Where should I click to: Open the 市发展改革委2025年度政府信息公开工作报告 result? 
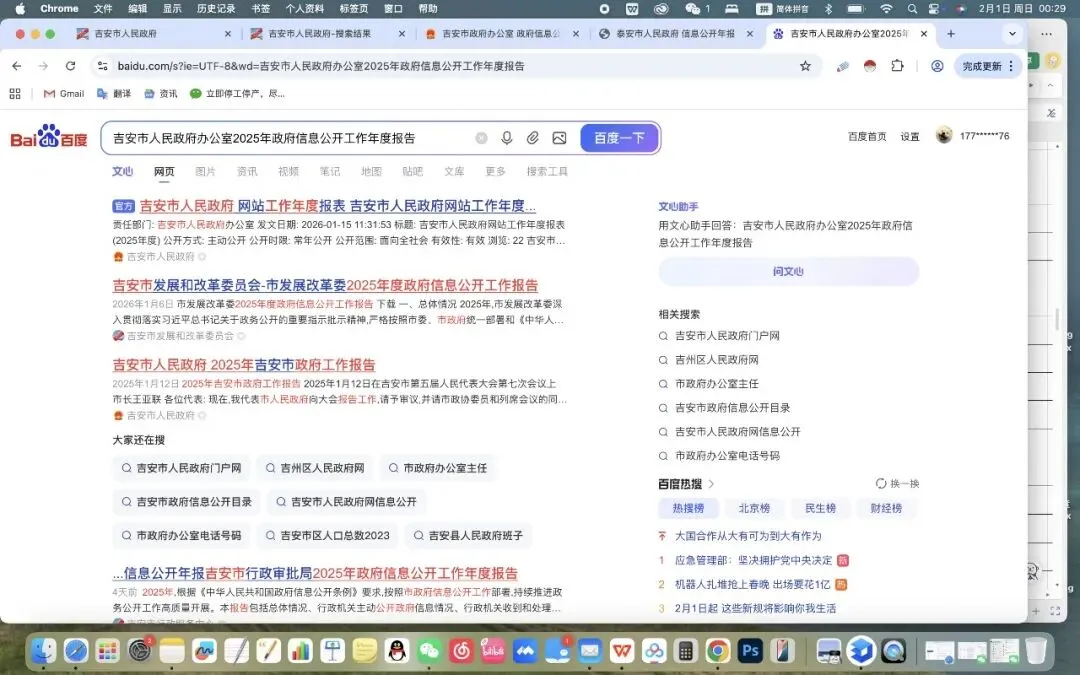click(x=325, y=285)
